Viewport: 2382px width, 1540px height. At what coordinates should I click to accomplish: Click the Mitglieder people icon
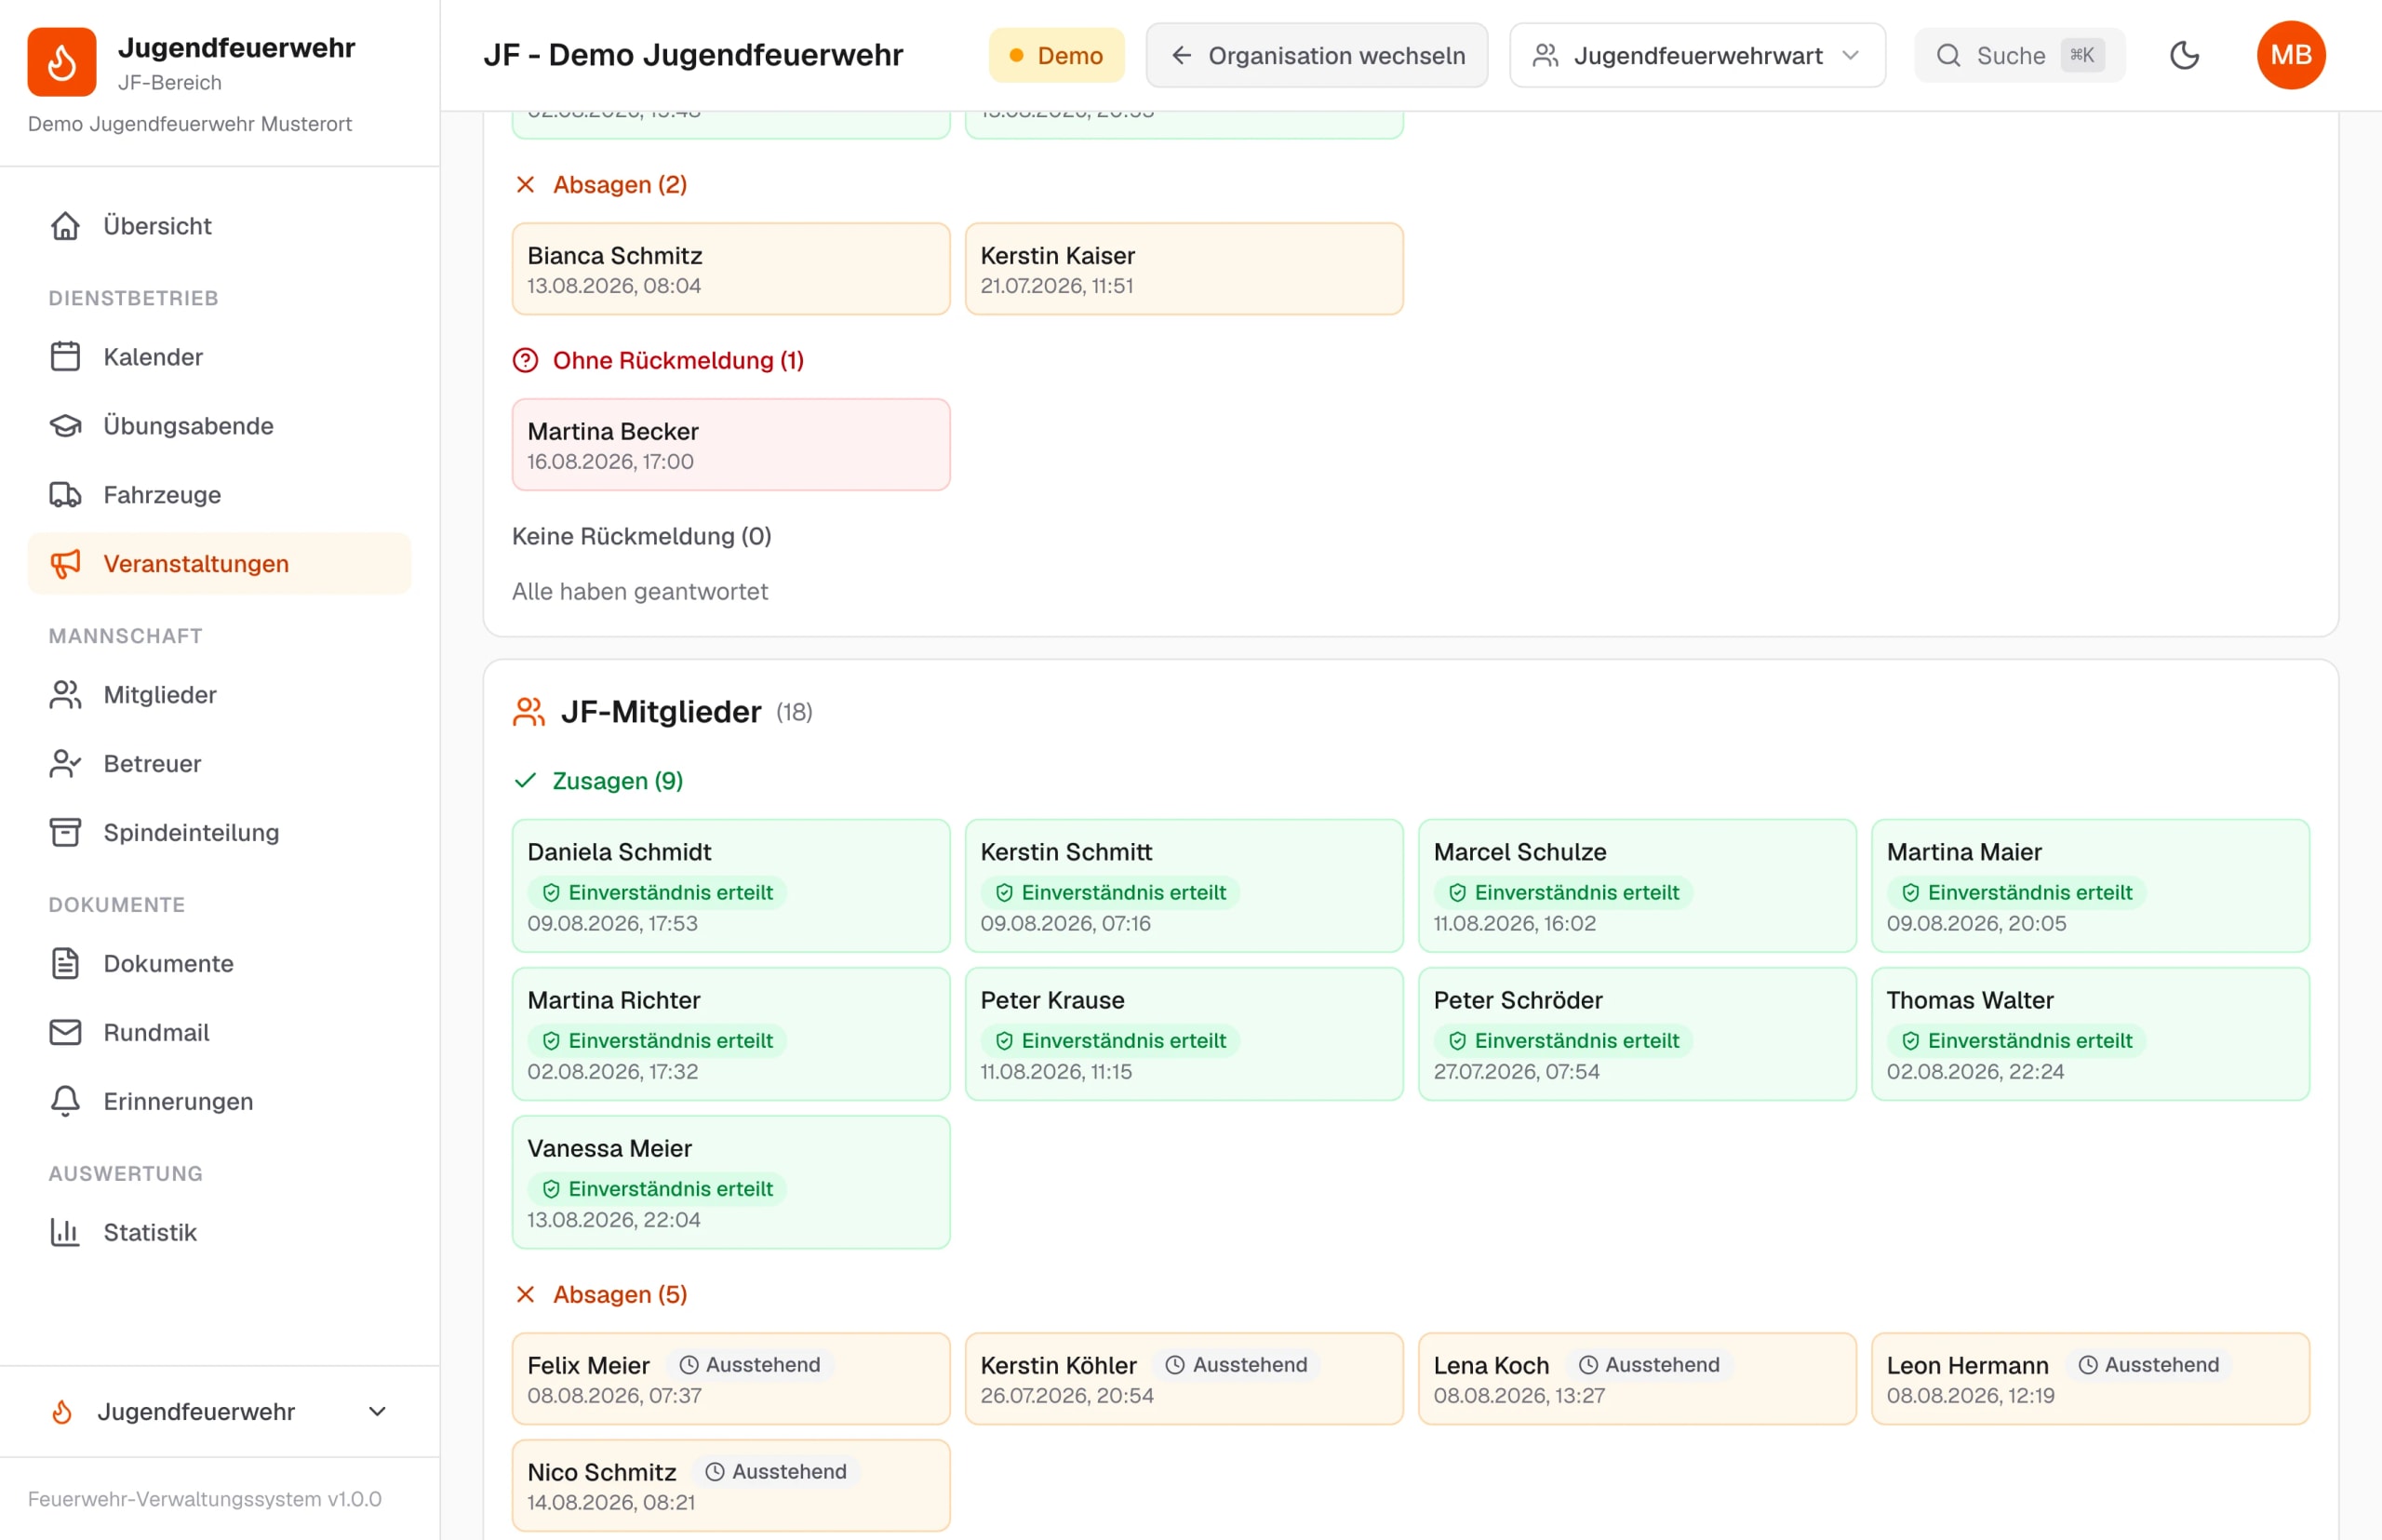[66, 695]
